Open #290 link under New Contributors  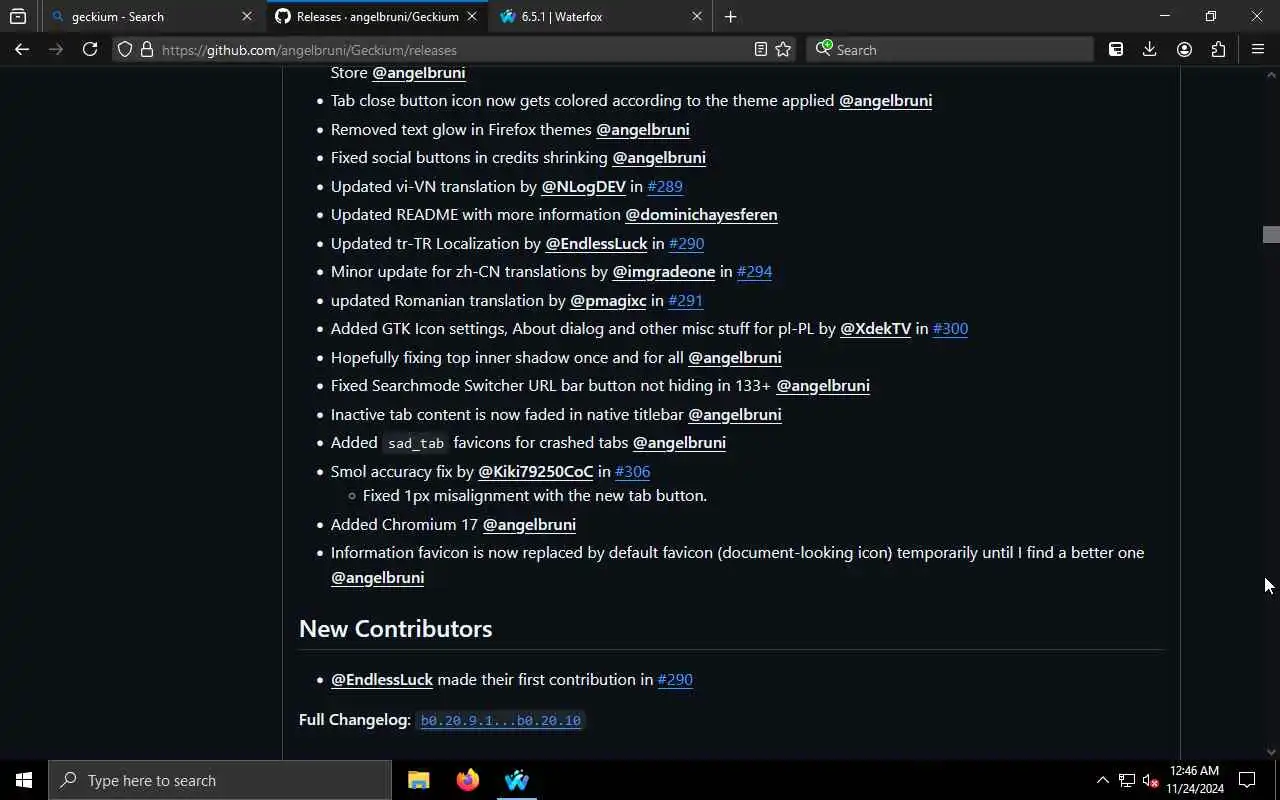tap(675, 679)
